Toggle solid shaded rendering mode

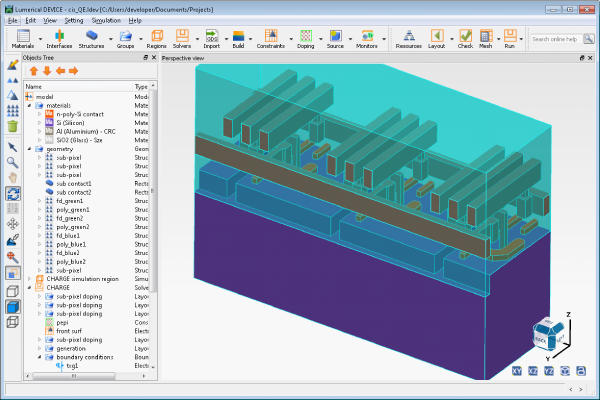pos(13,307)
